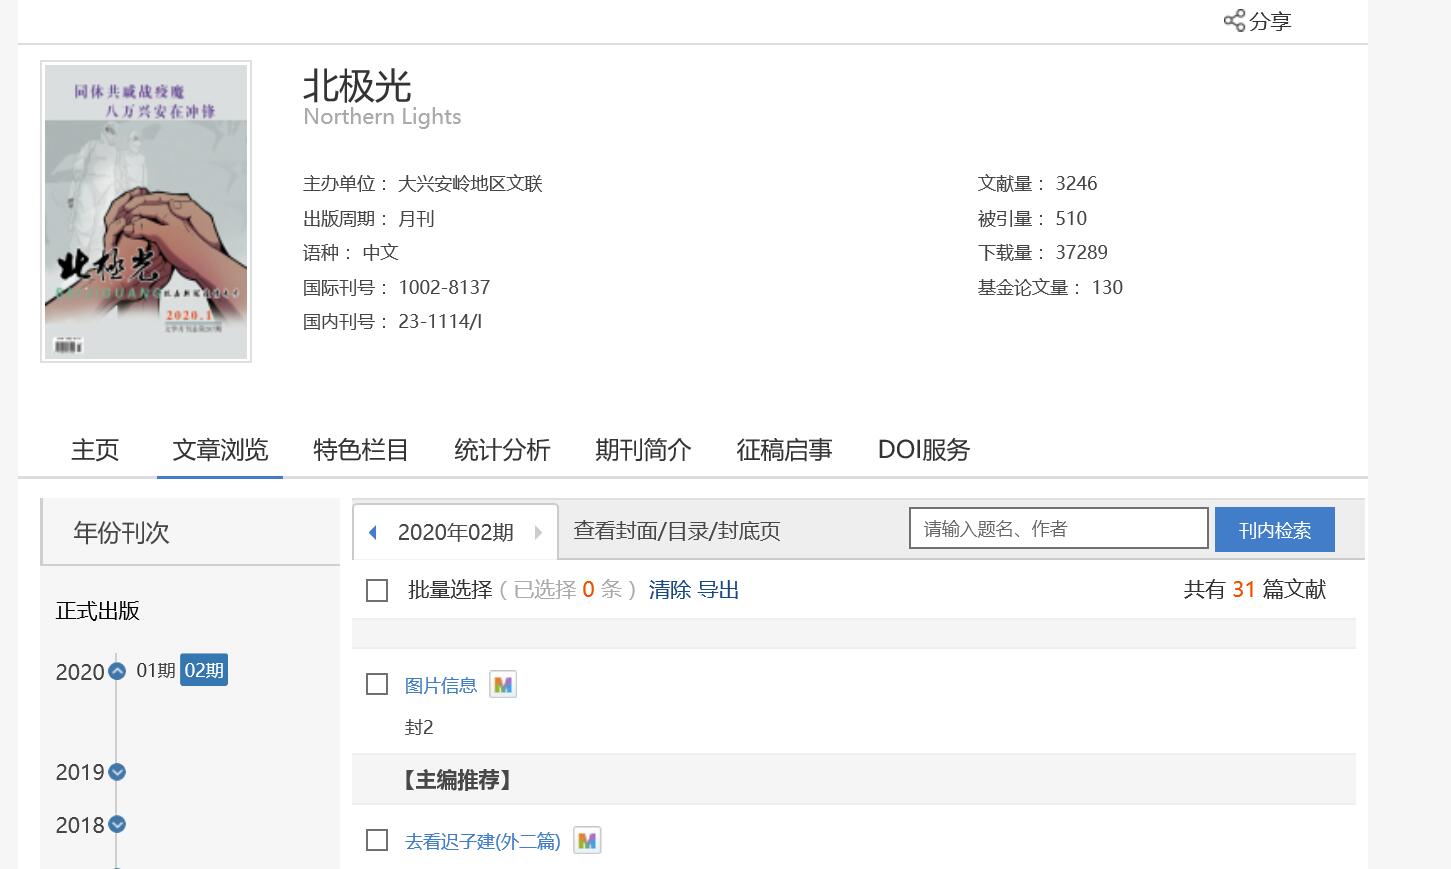Click the 导出 export link
The height and width of the screenshot is (869, 1451).
[x=718, y=590]
